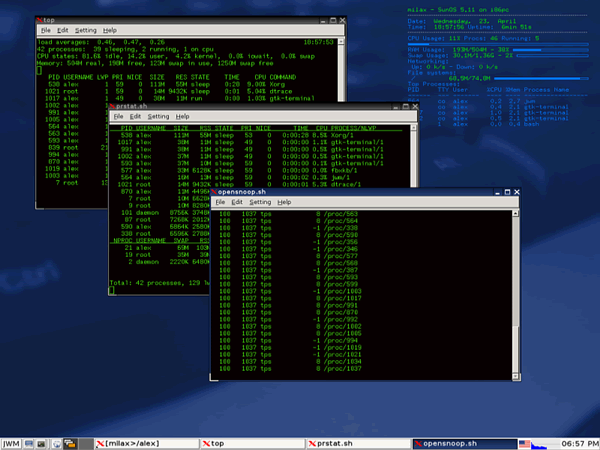
Task: Click scrollbar down arrow in opensnoop.sh window
Action: pyautogui.click(x=515, y=377)
